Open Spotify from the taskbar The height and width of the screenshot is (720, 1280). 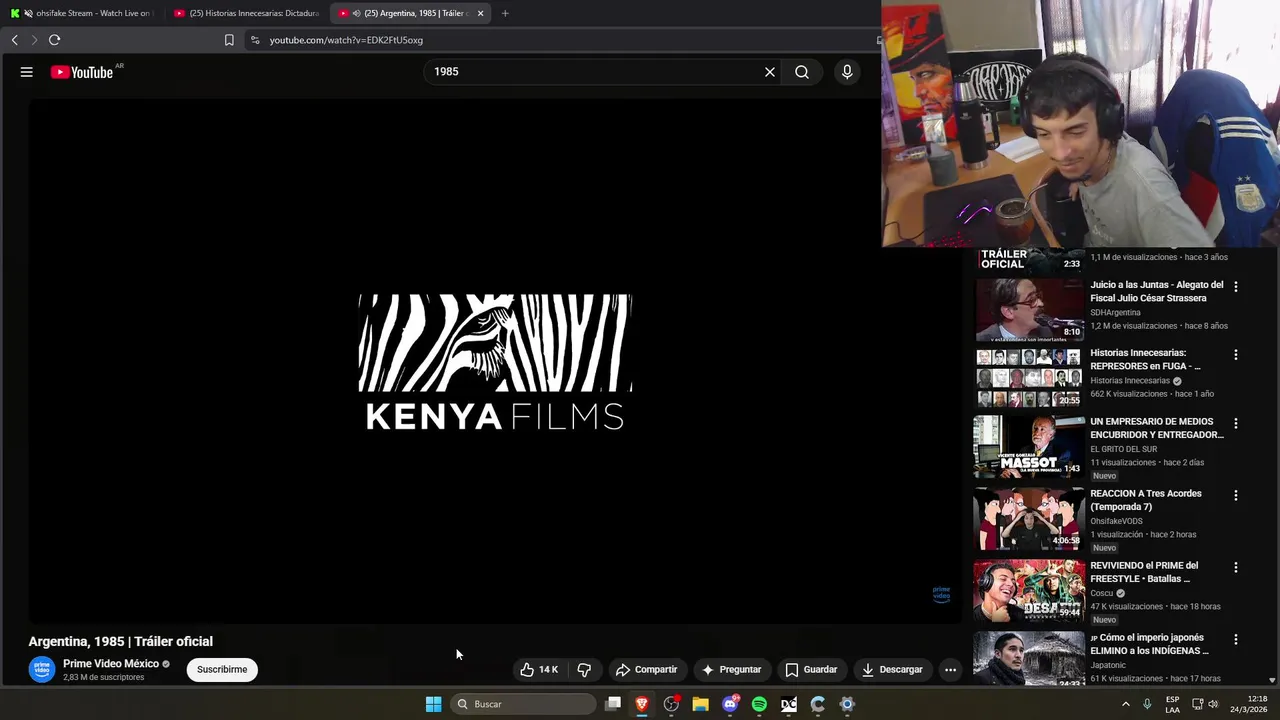click(759, 704)
